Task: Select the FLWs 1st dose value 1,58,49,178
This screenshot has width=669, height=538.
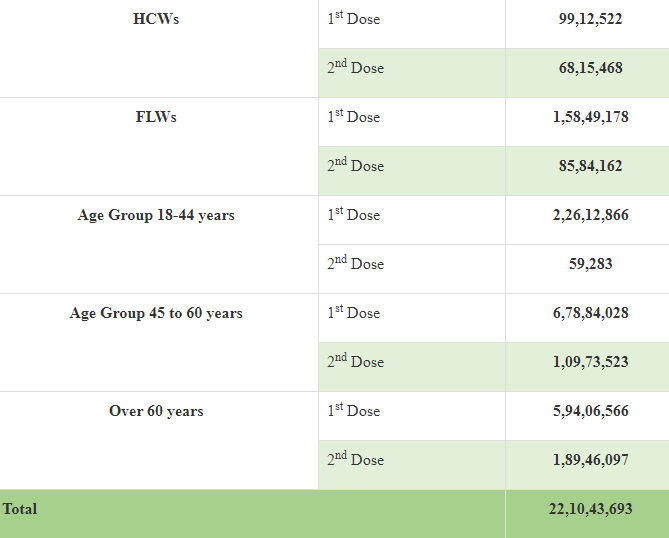Action: 590,117
